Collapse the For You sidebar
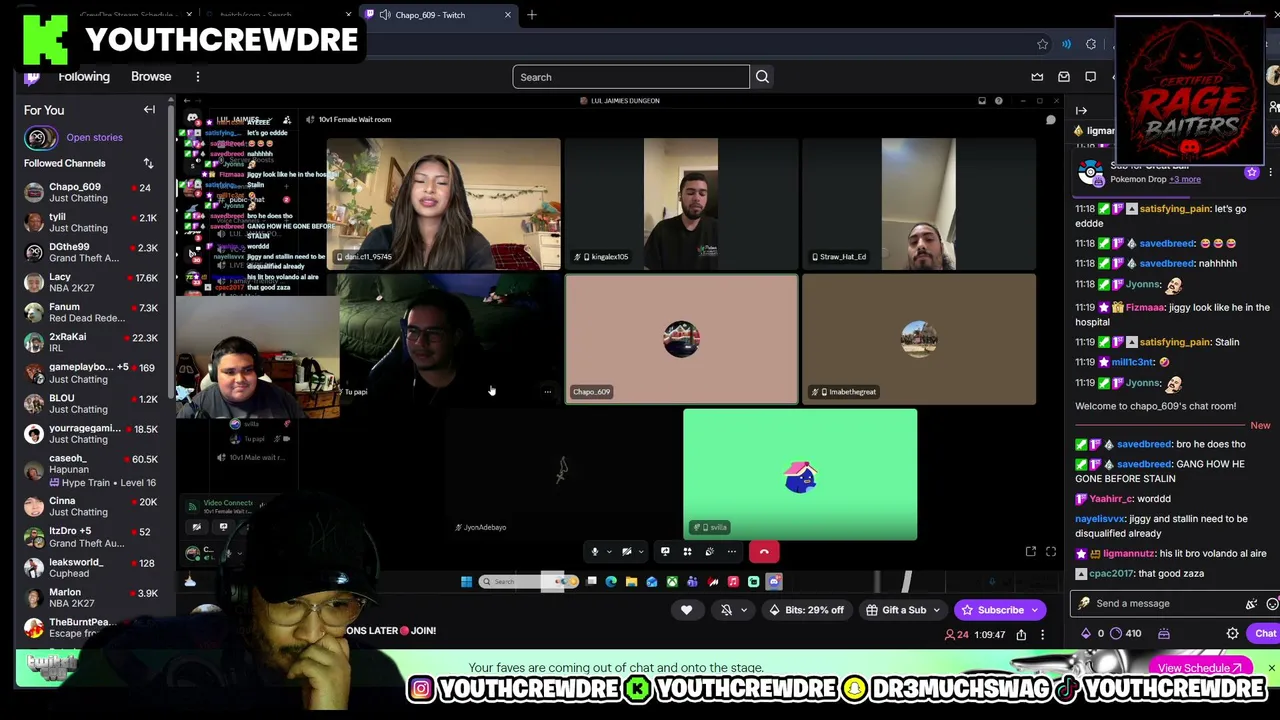This screenshot has width=1280, height=720. tap(149, 110)
